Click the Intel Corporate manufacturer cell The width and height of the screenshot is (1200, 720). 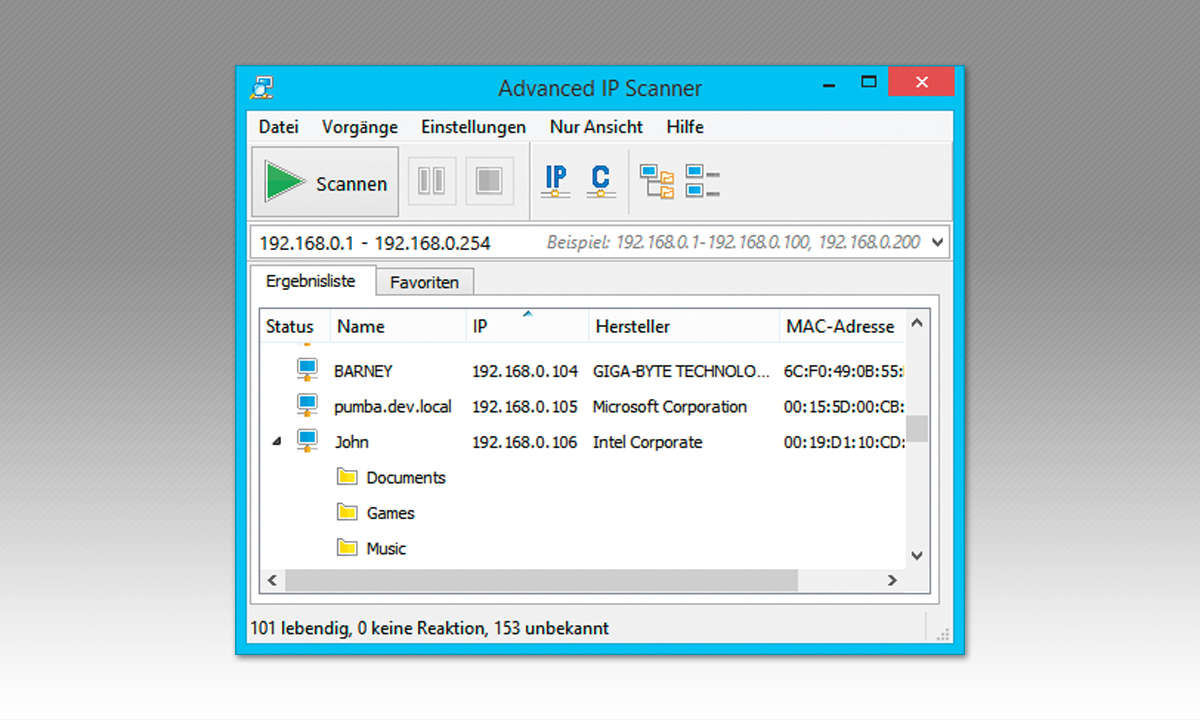(648, 442)
